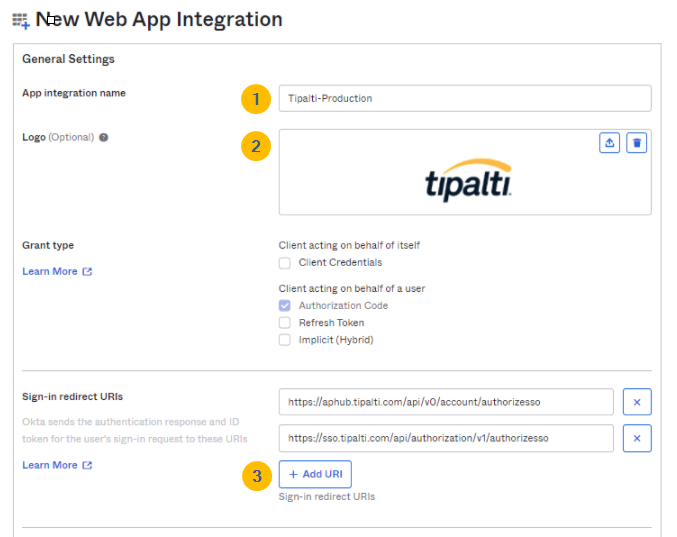Click the aphub.tipalti.com redirect URI field
The width and height of the screenshot is (677, 537).
445,402
